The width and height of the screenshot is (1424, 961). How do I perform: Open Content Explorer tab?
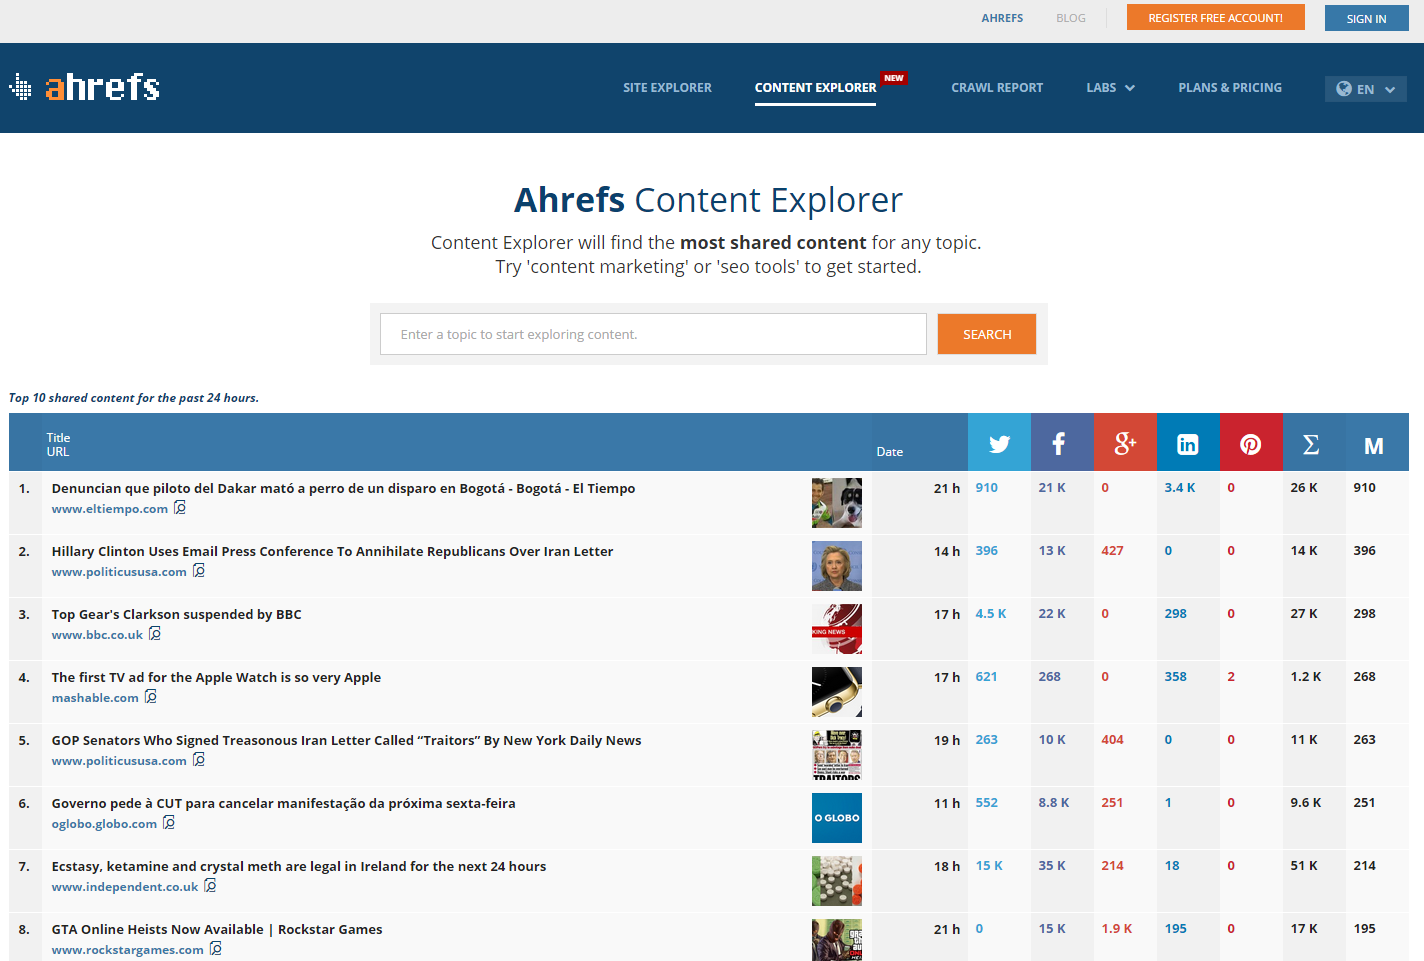click(815, 88)
